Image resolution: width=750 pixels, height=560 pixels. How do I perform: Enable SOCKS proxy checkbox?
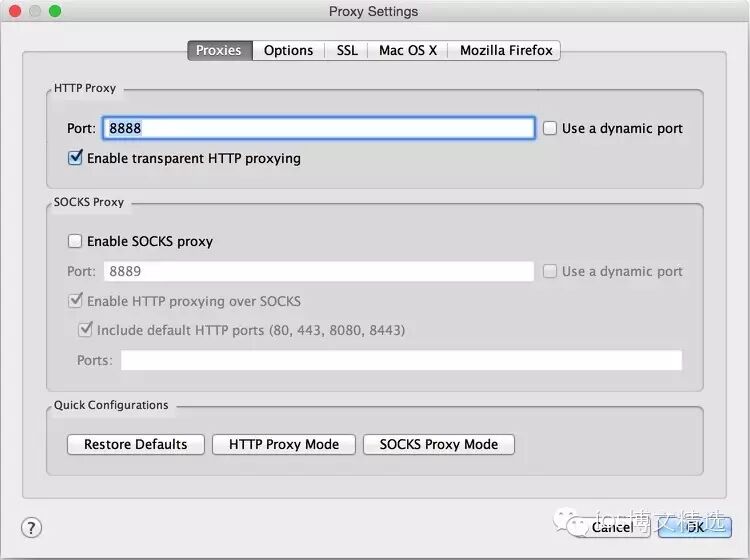(75, 241)
